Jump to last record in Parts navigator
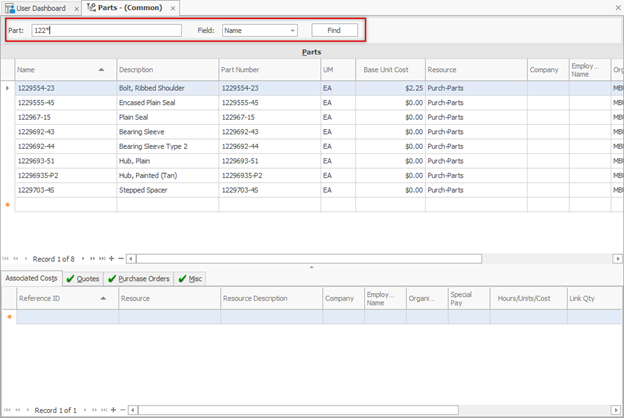The height and width of the screenshot is (418, 624). click(102, 258)
